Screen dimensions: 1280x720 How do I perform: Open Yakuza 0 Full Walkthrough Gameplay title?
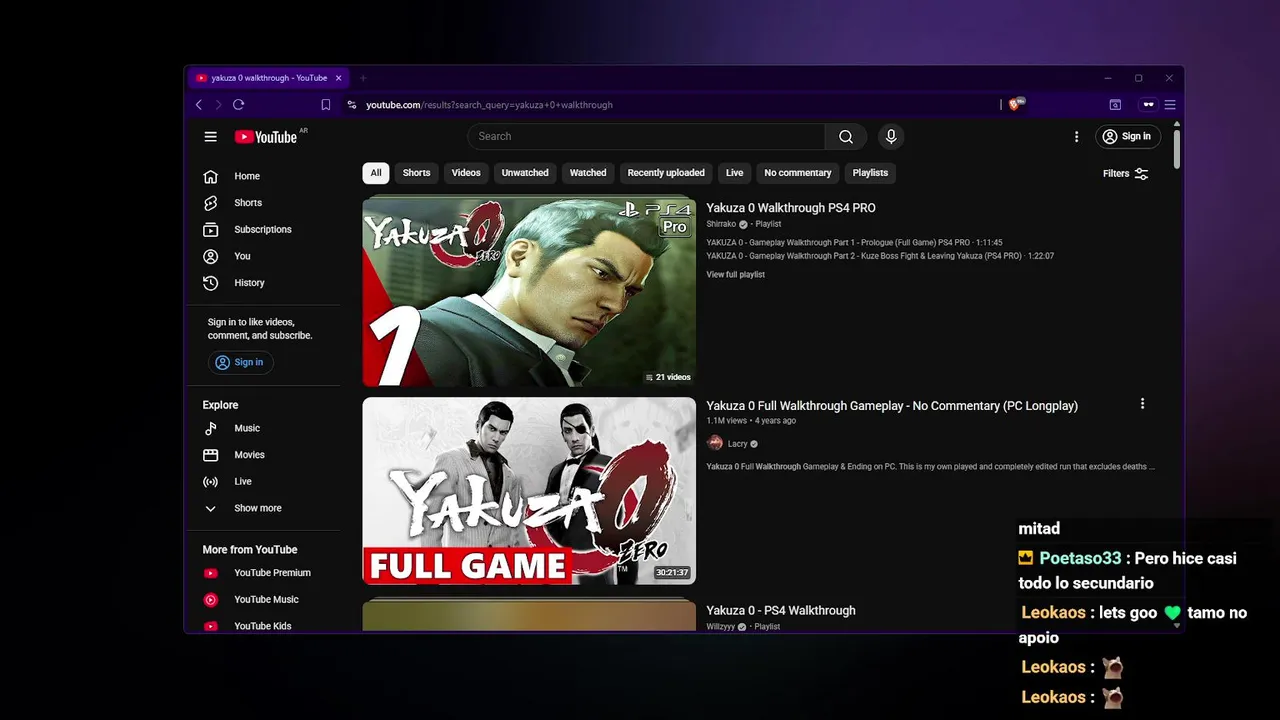click(x=892, y=406)
